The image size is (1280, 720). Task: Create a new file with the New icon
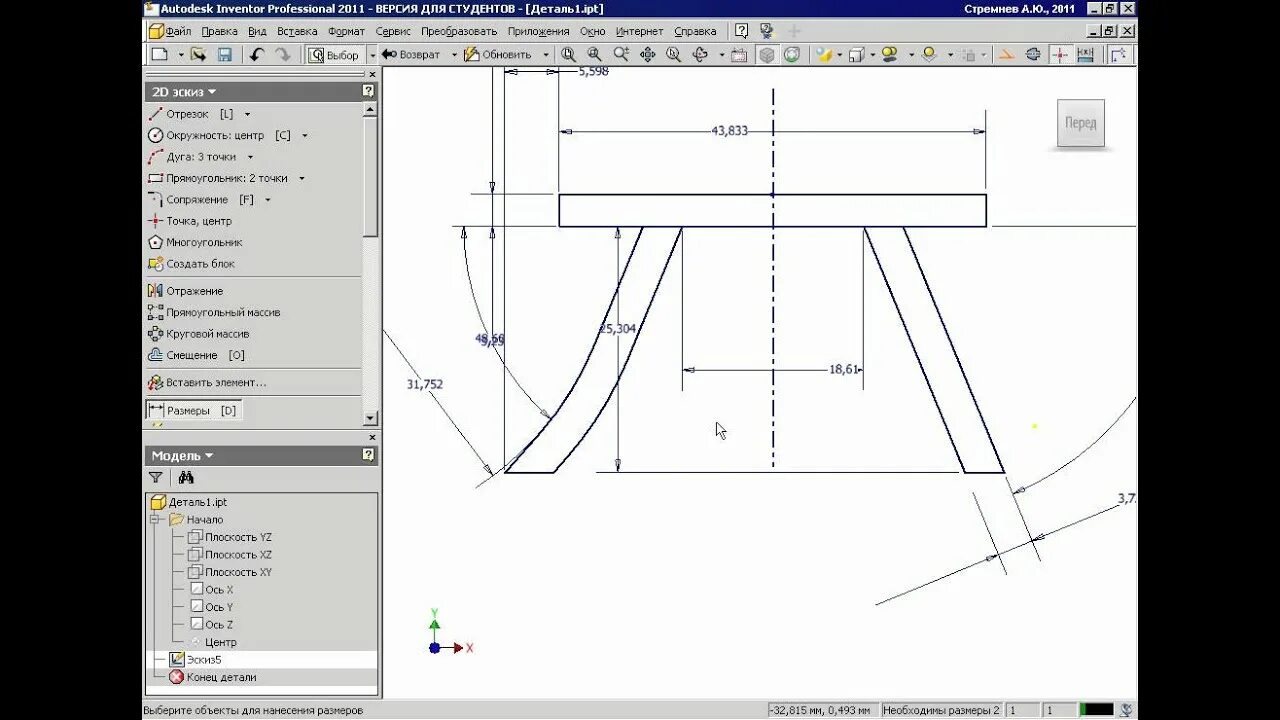pos(159,54)
